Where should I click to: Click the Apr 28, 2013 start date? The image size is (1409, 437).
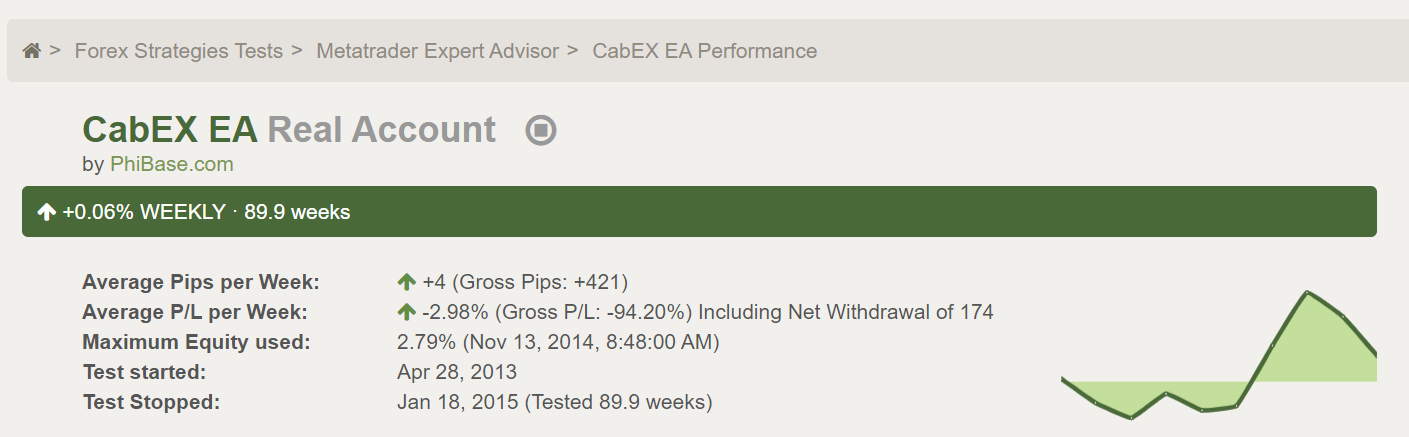click(457, 372)
